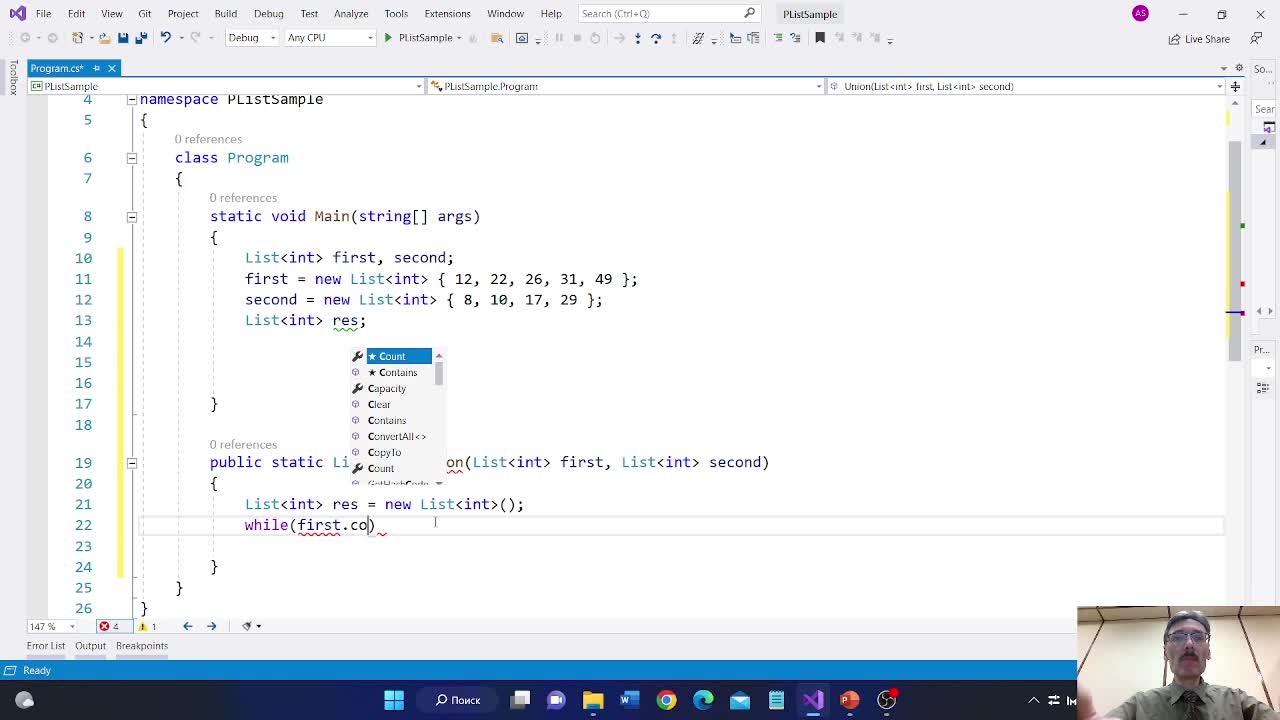Switch to the Error List tab
Screen dimensions: 1280x720
point(46,646)
